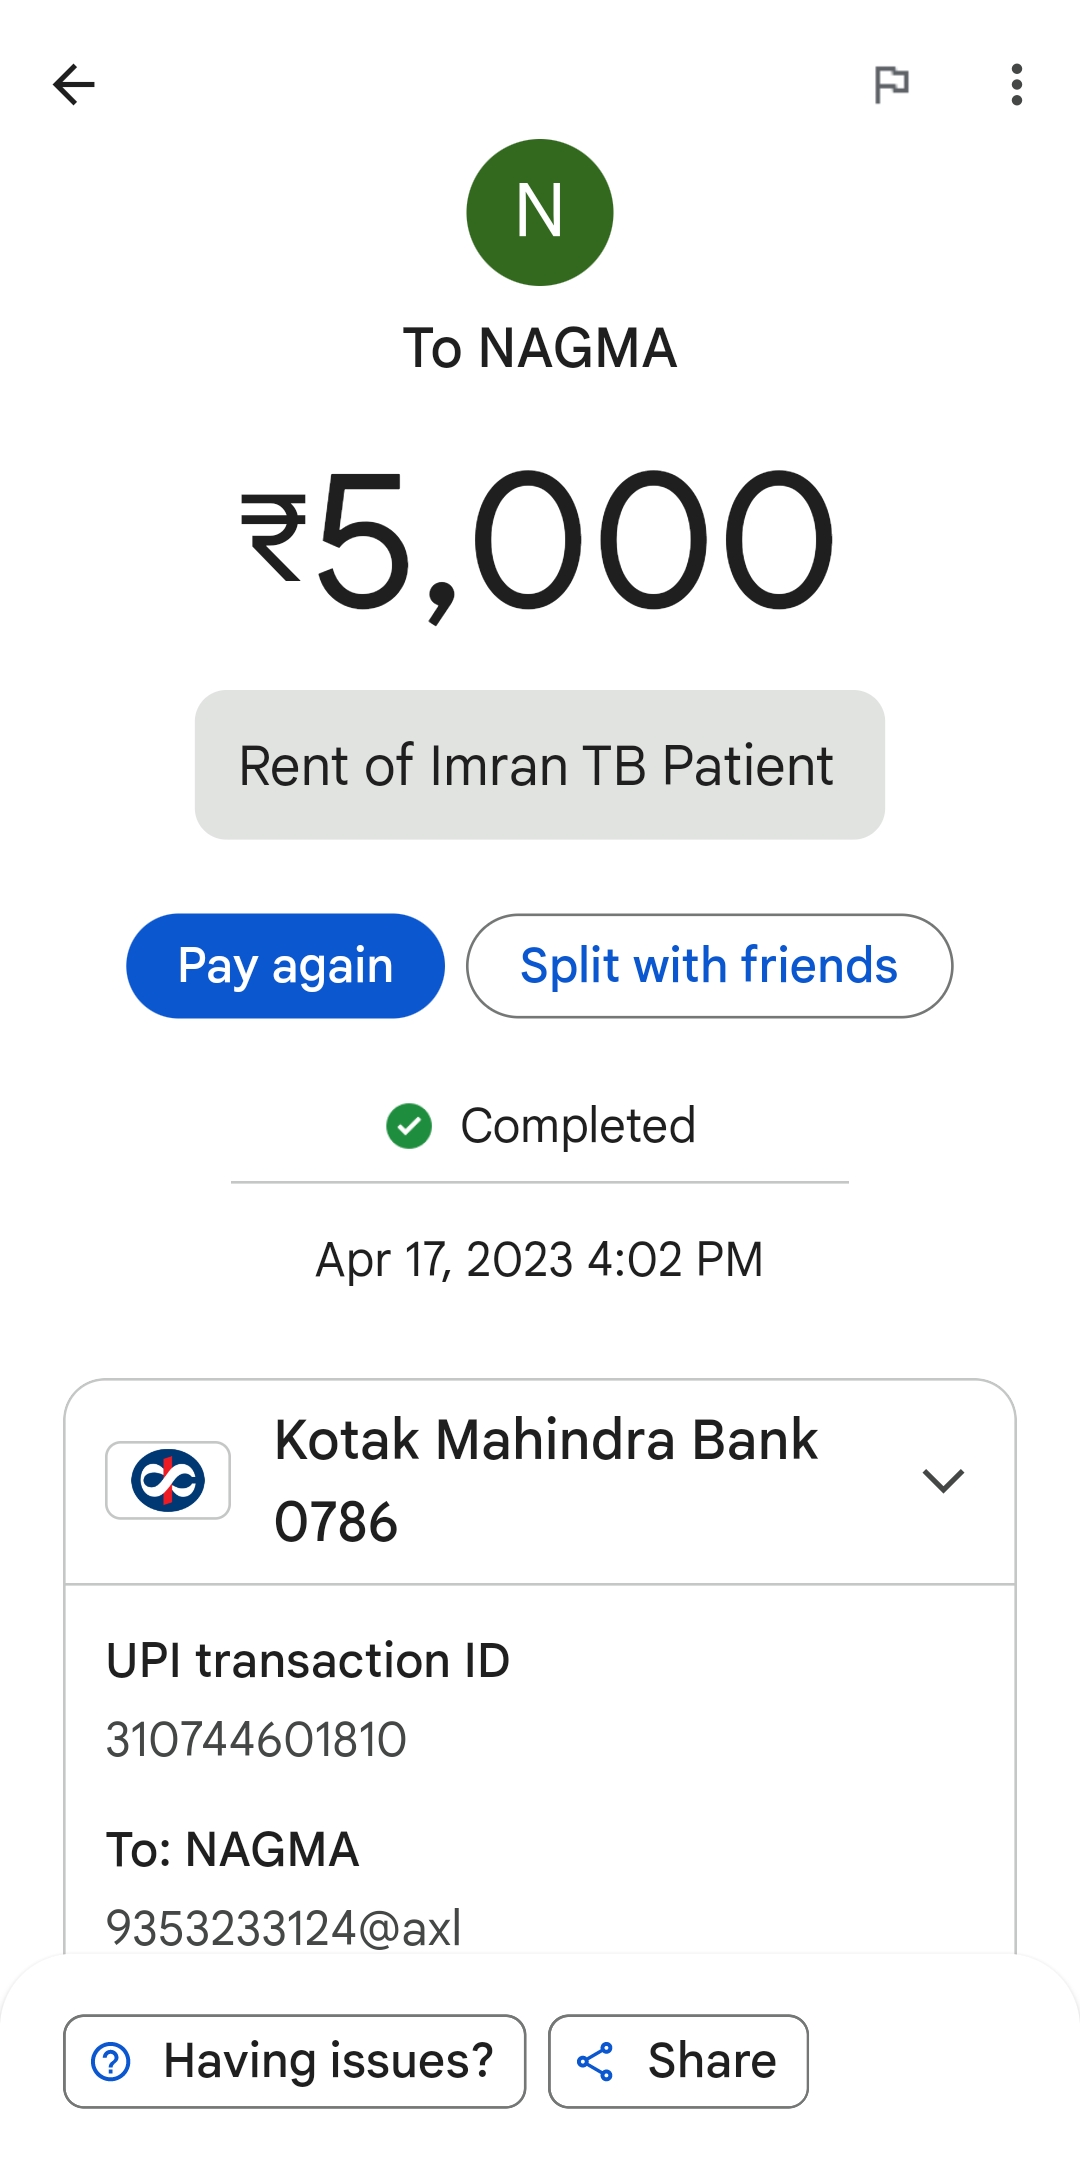1080x2169 pixels.
Task: Open the three-dot overflow menu
Action: [1016, 84]
